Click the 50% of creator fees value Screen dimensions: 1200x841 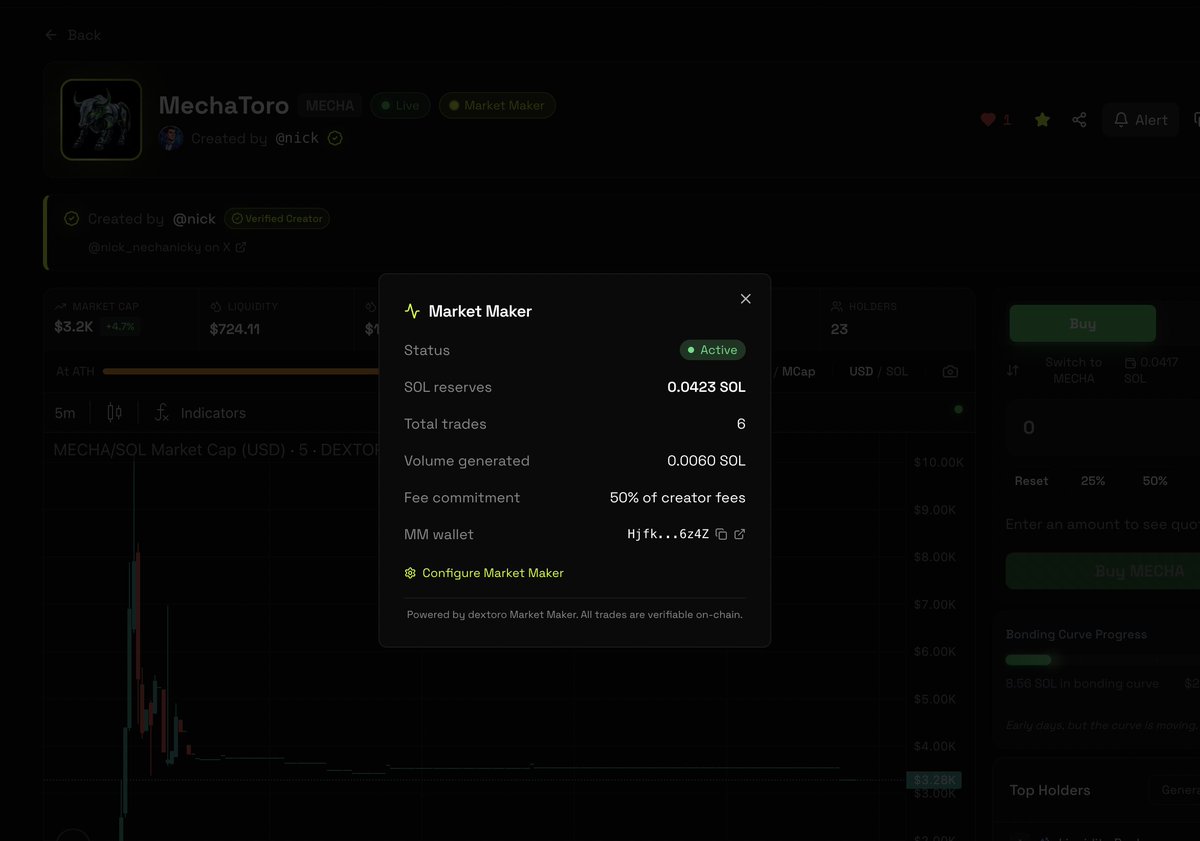click(x=678, y=497)
